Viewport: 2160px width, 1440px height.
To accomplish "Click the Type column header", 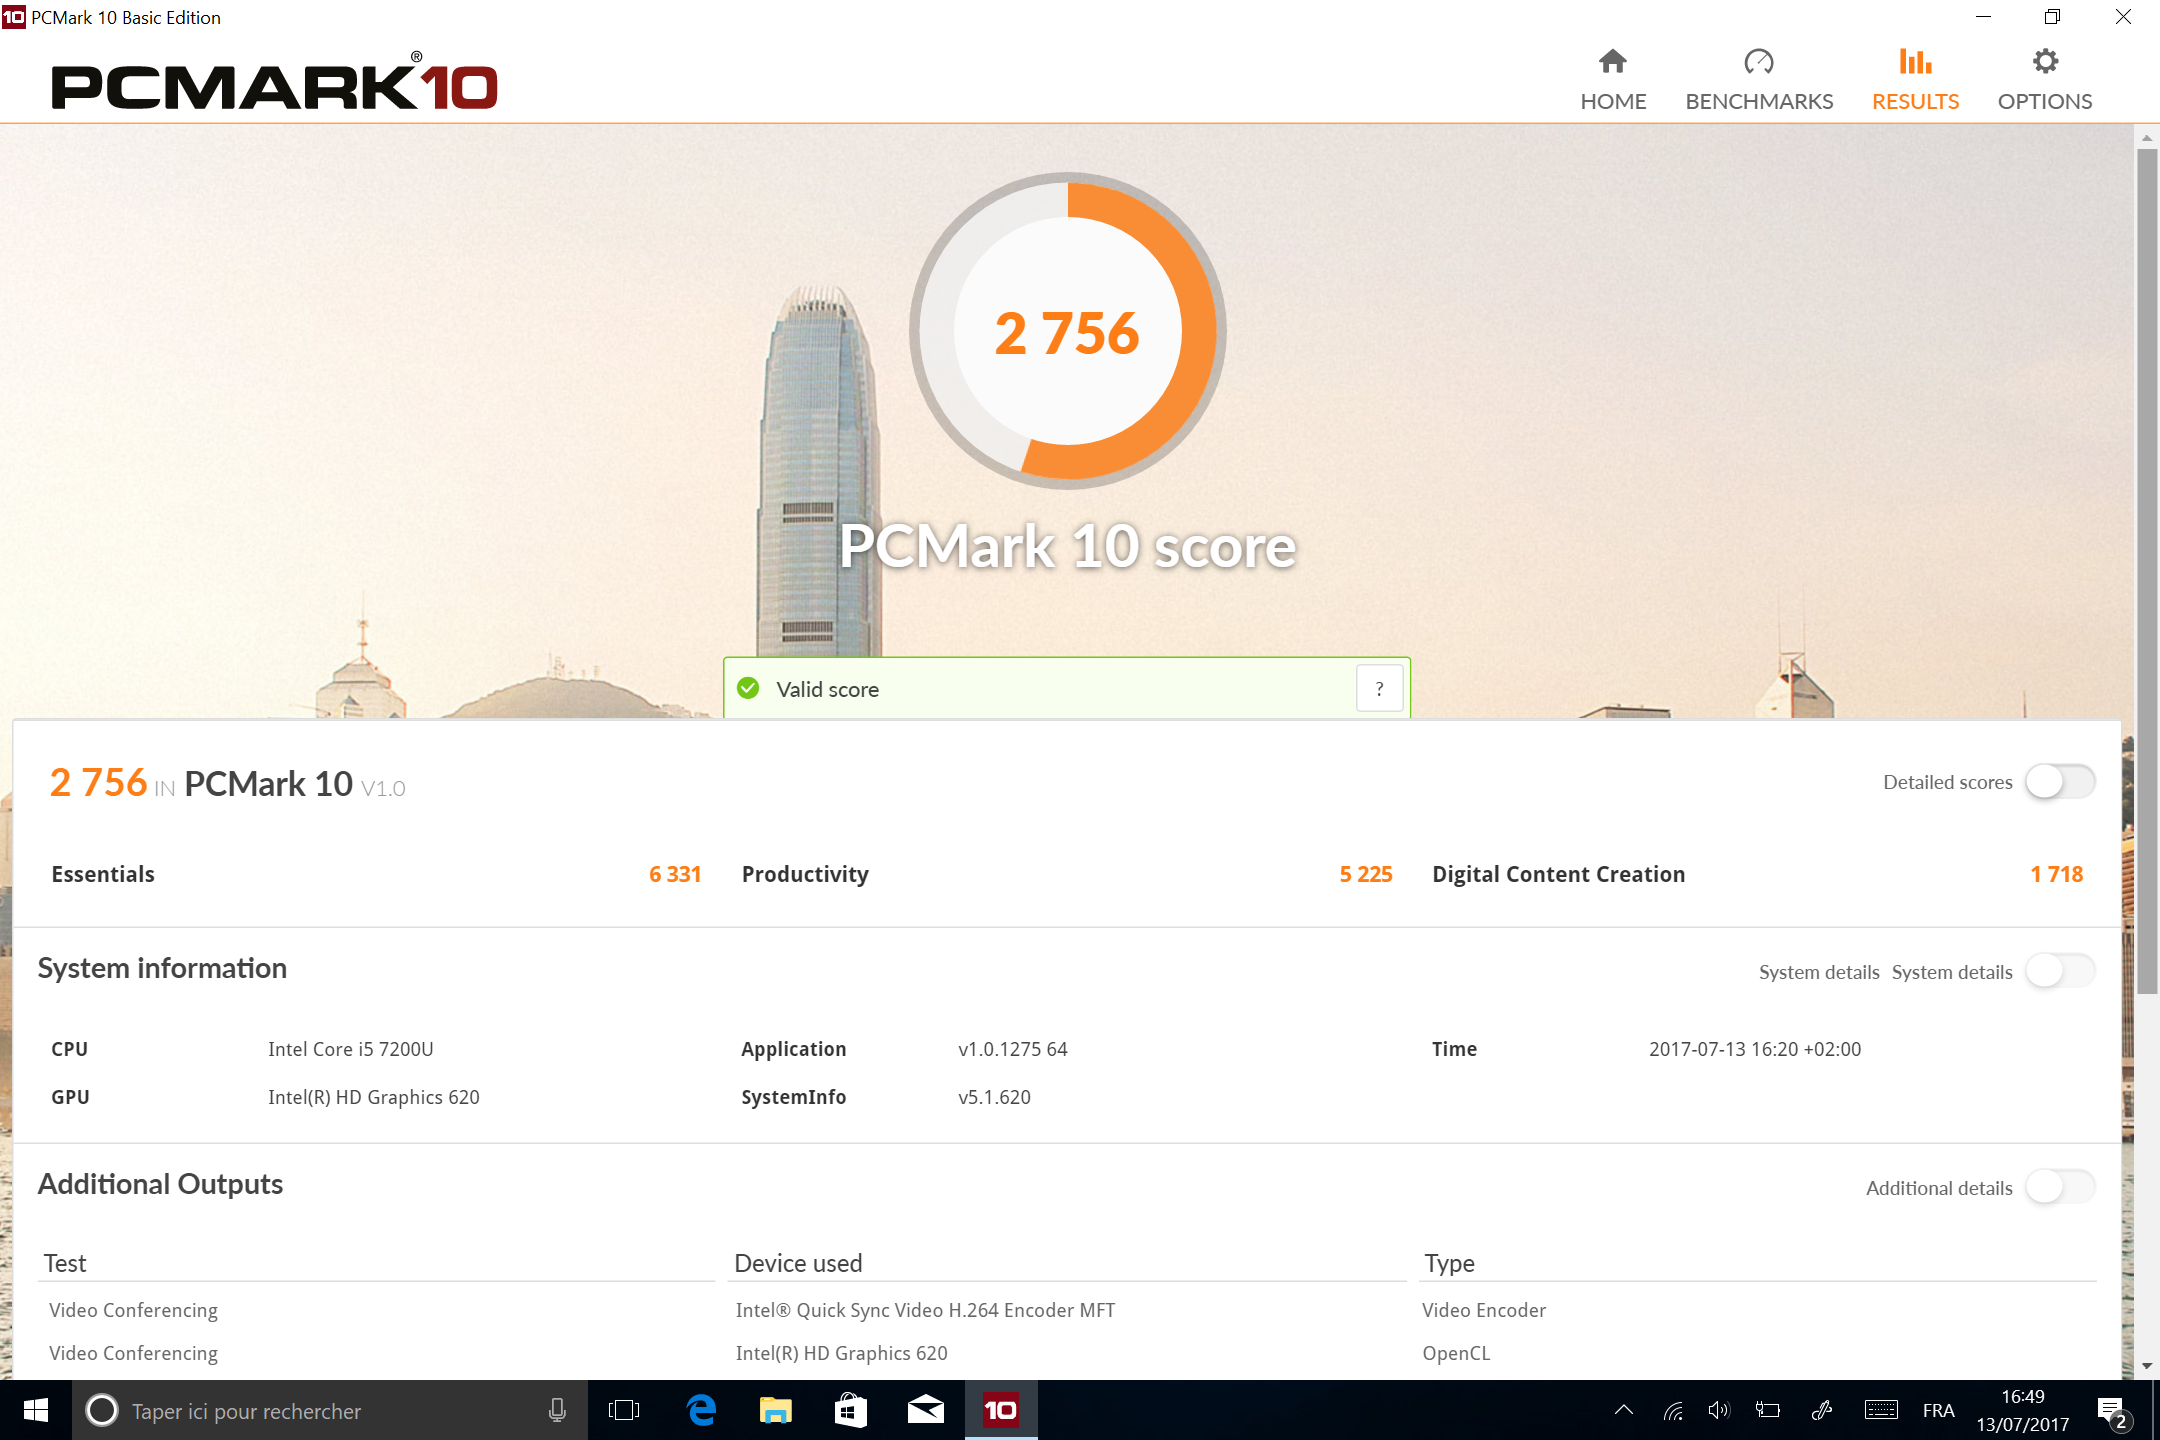I will click(x=1449, y=1263).
